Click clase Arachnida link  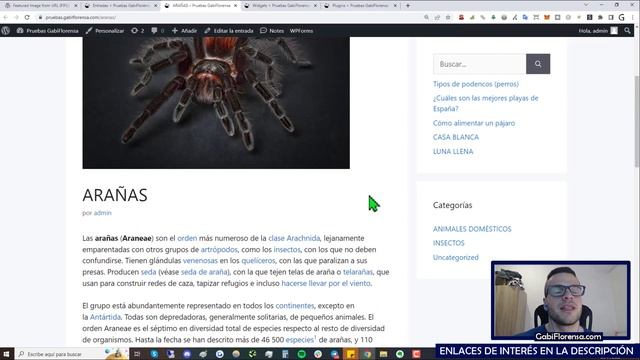click(294, 238)
